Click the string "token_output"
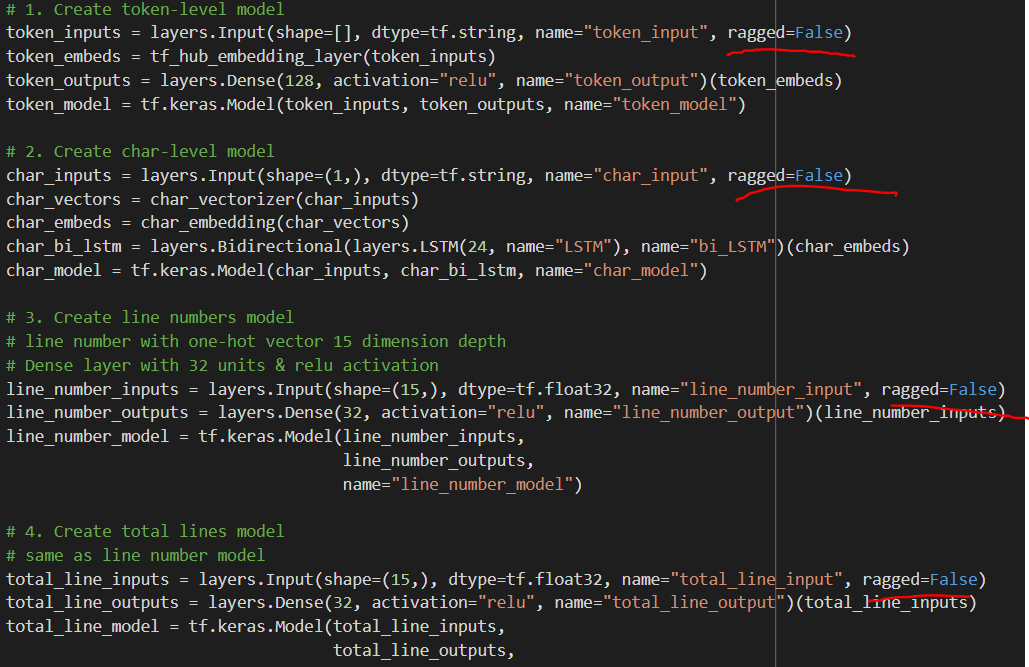1029x667 pixels. (635, 81)
